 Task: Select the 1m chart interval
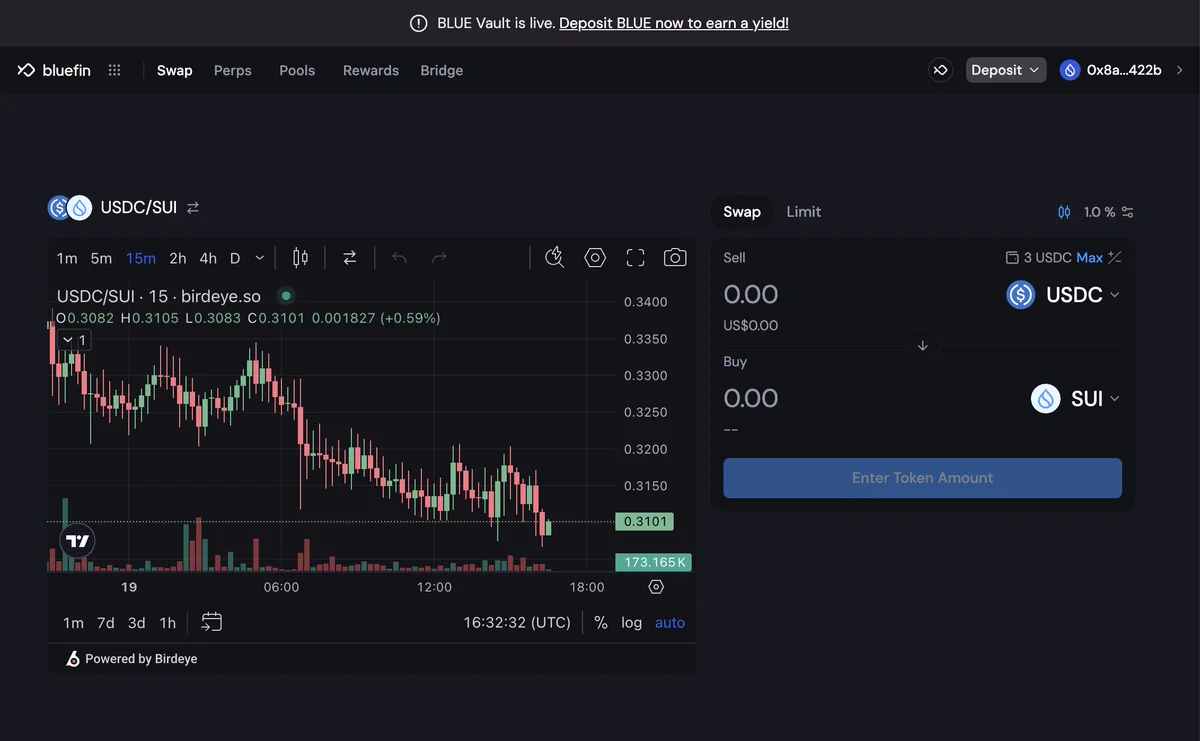(x=67, y=258)
